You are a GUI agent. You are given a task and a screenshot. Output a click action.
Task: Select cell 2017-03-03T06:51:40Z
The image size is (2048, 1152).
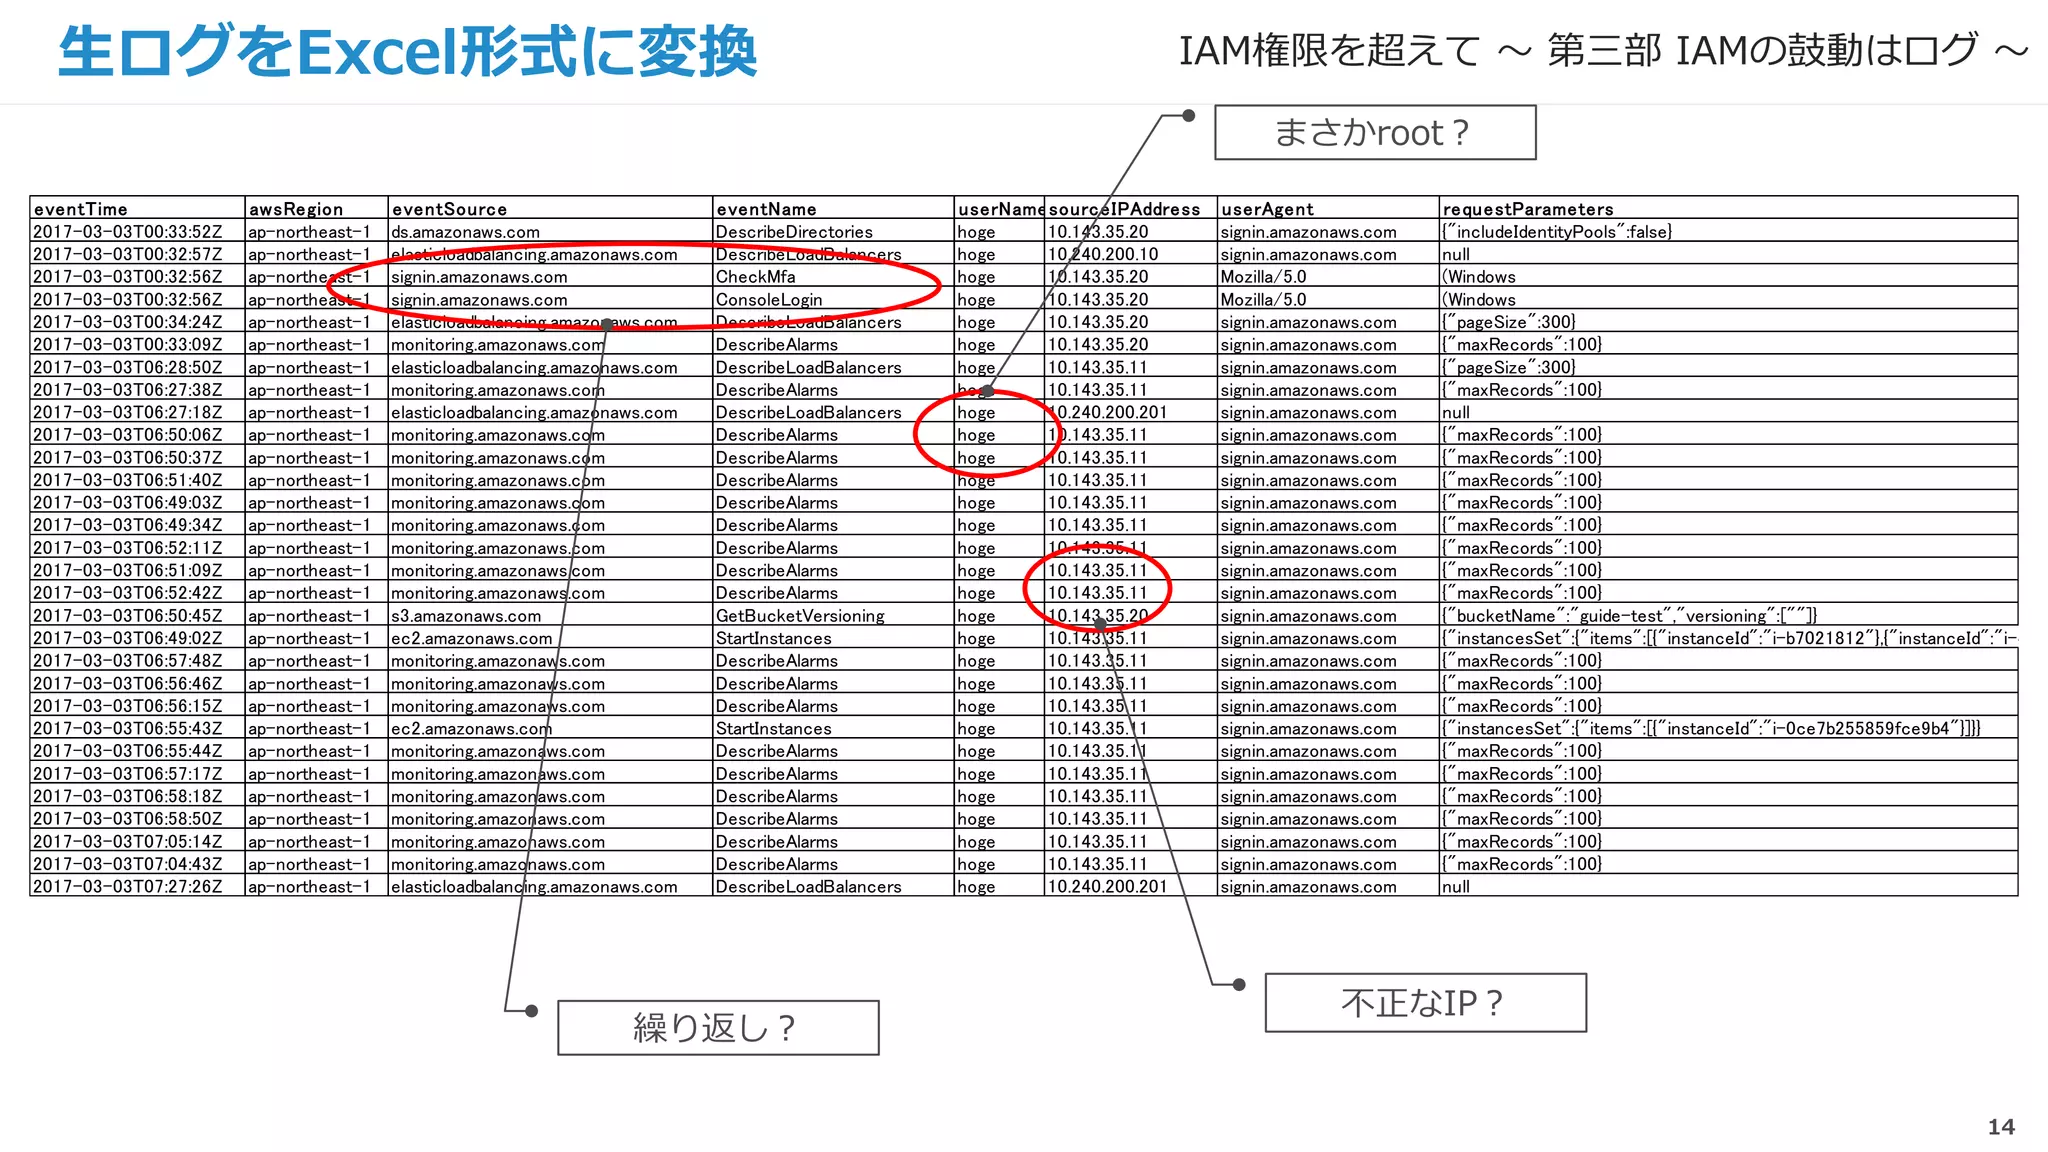click(138, 480)
